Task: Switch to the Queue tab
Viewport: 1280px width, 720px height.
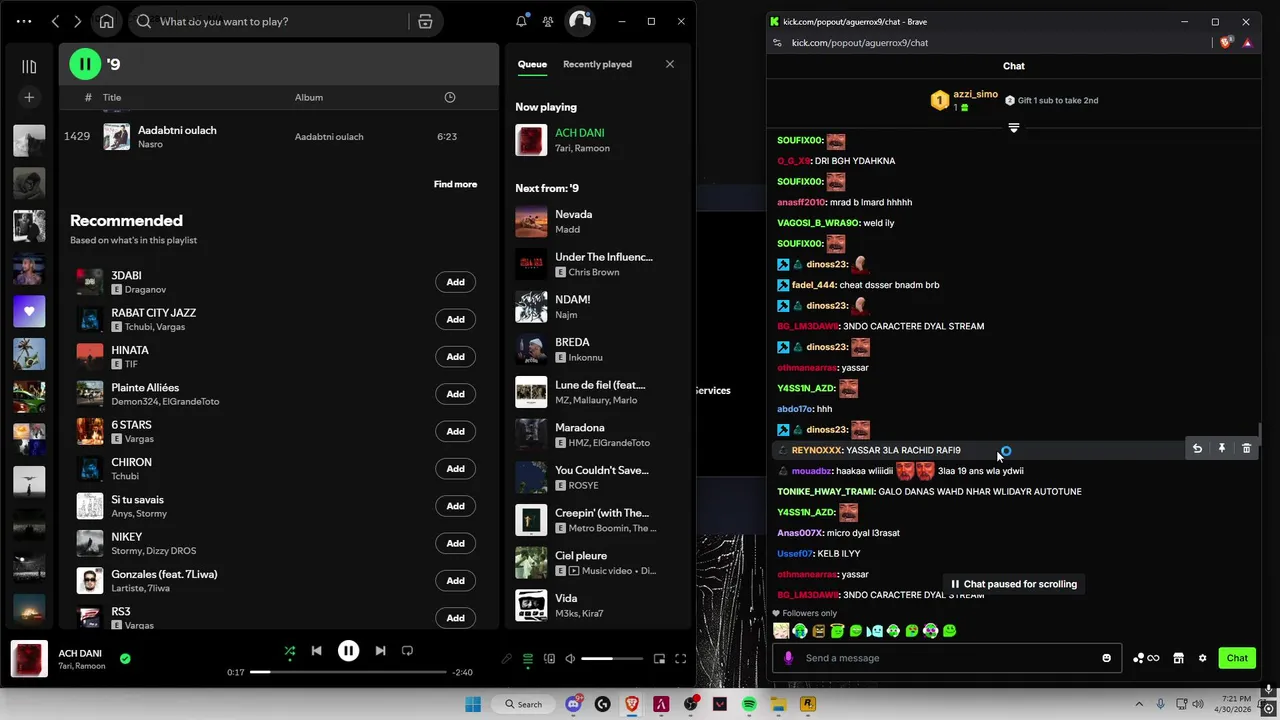Action: pyautogui.click(x=532, y=64)
